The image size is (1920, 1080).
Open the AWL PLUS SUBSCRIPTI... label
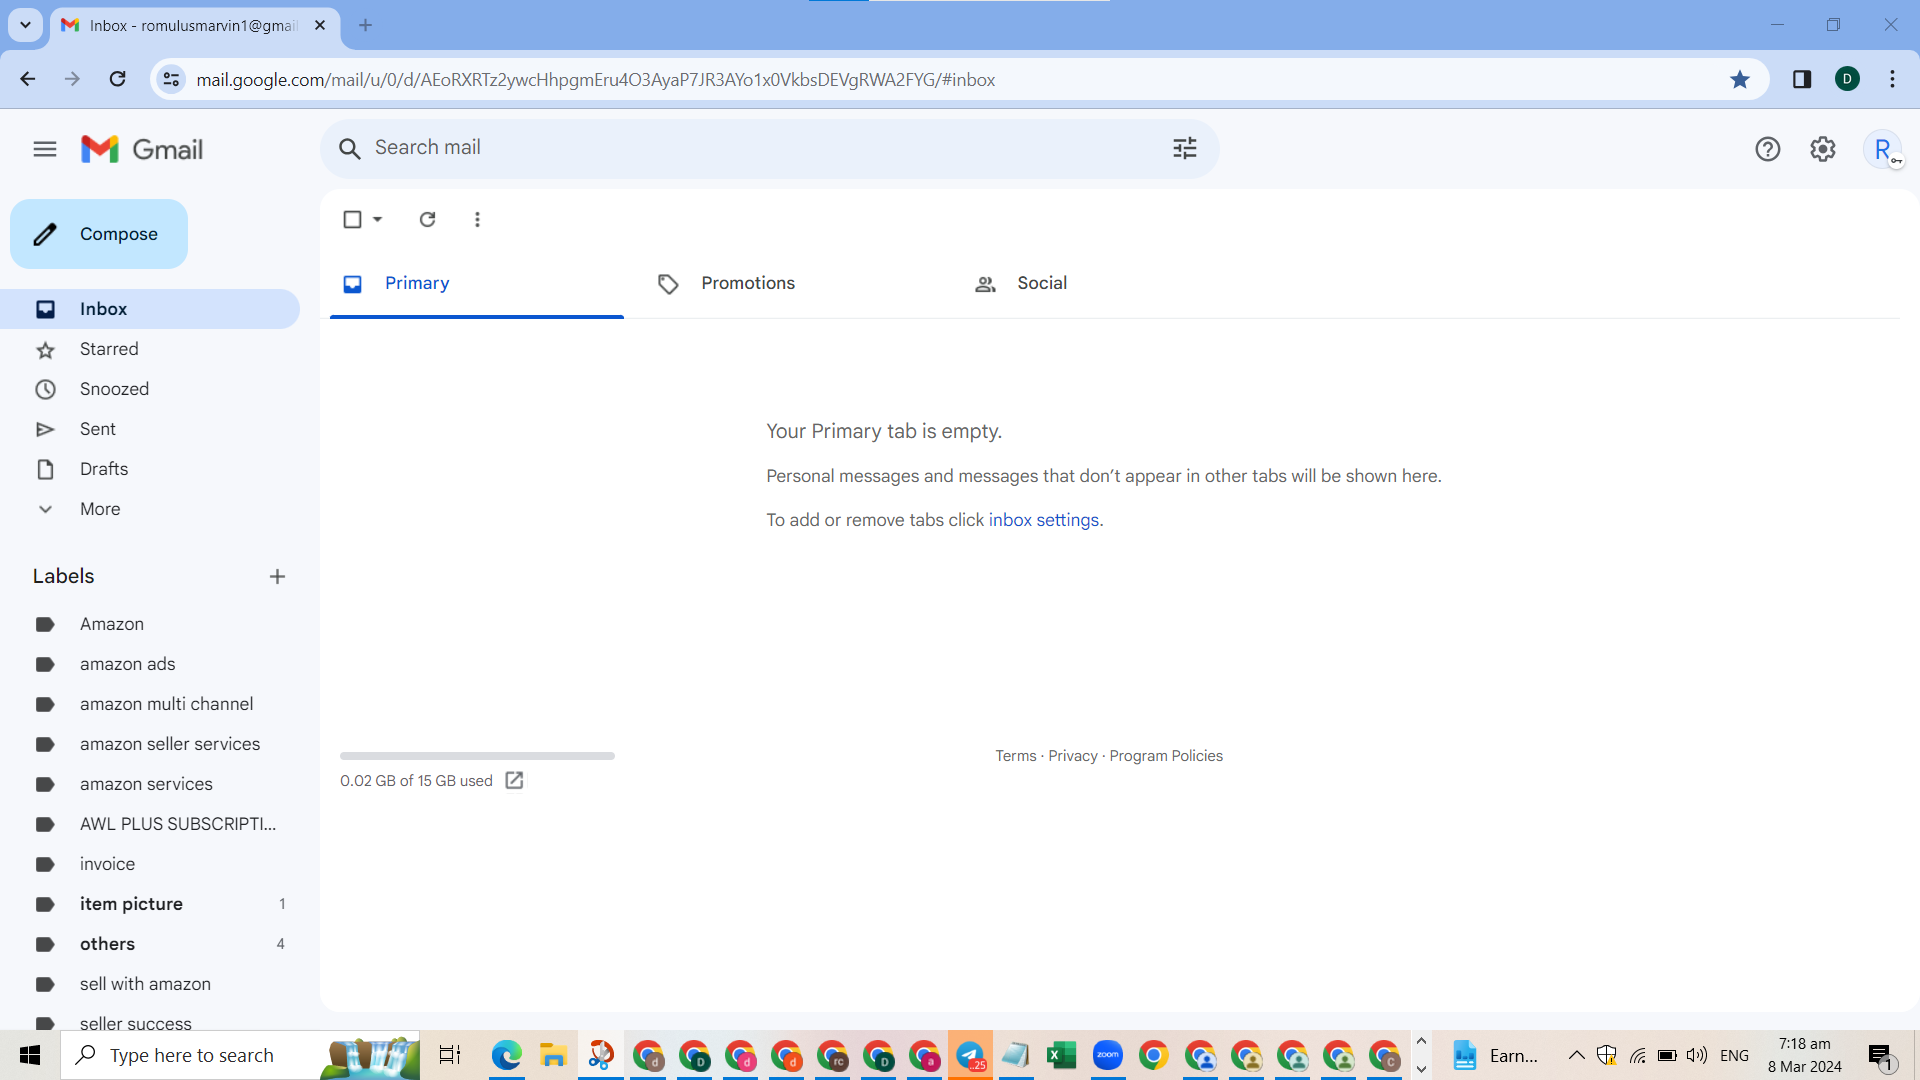coord(150,824)
